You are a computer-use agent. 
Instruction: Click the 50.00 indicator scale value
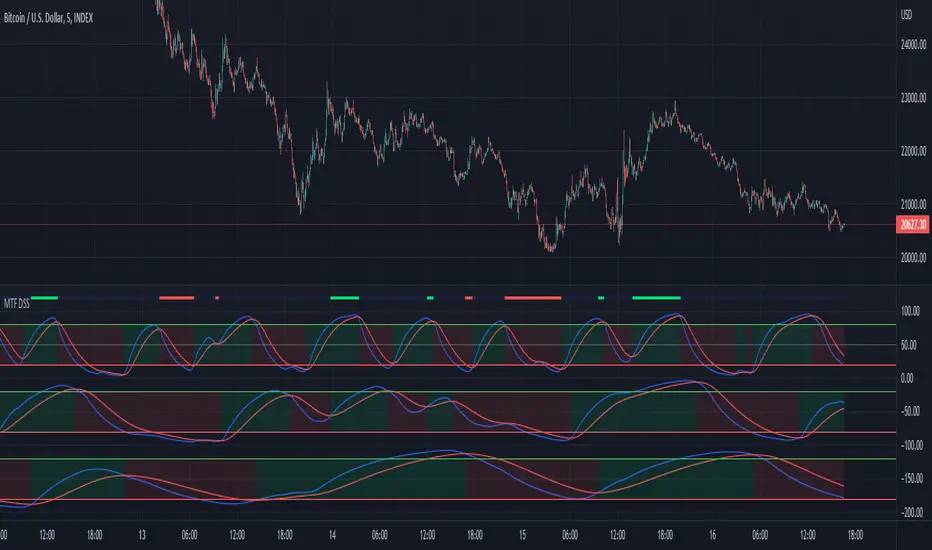(909, 345)
